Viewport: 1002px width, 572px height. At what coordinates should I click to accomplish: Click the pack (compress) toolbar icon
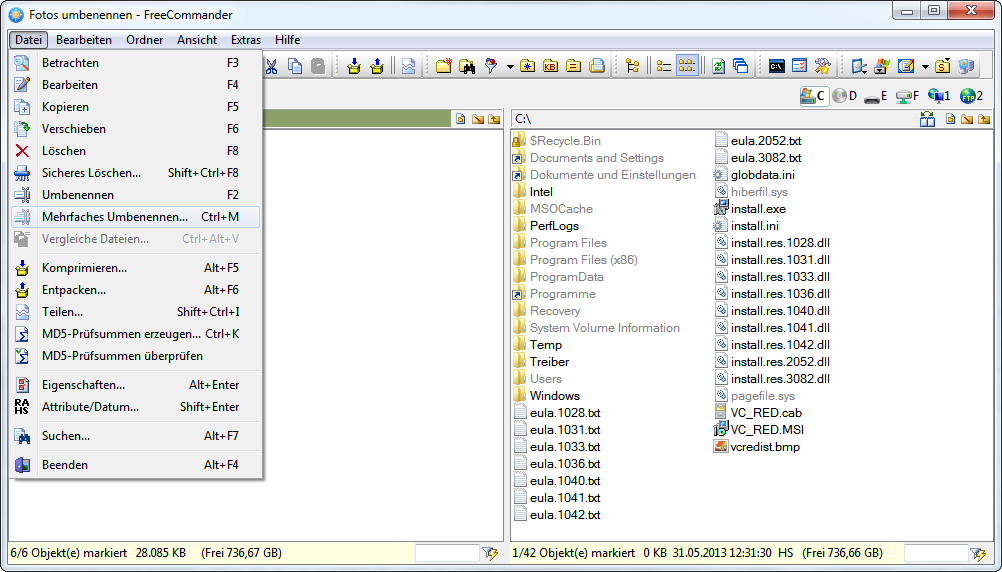(x=354, y=66)
